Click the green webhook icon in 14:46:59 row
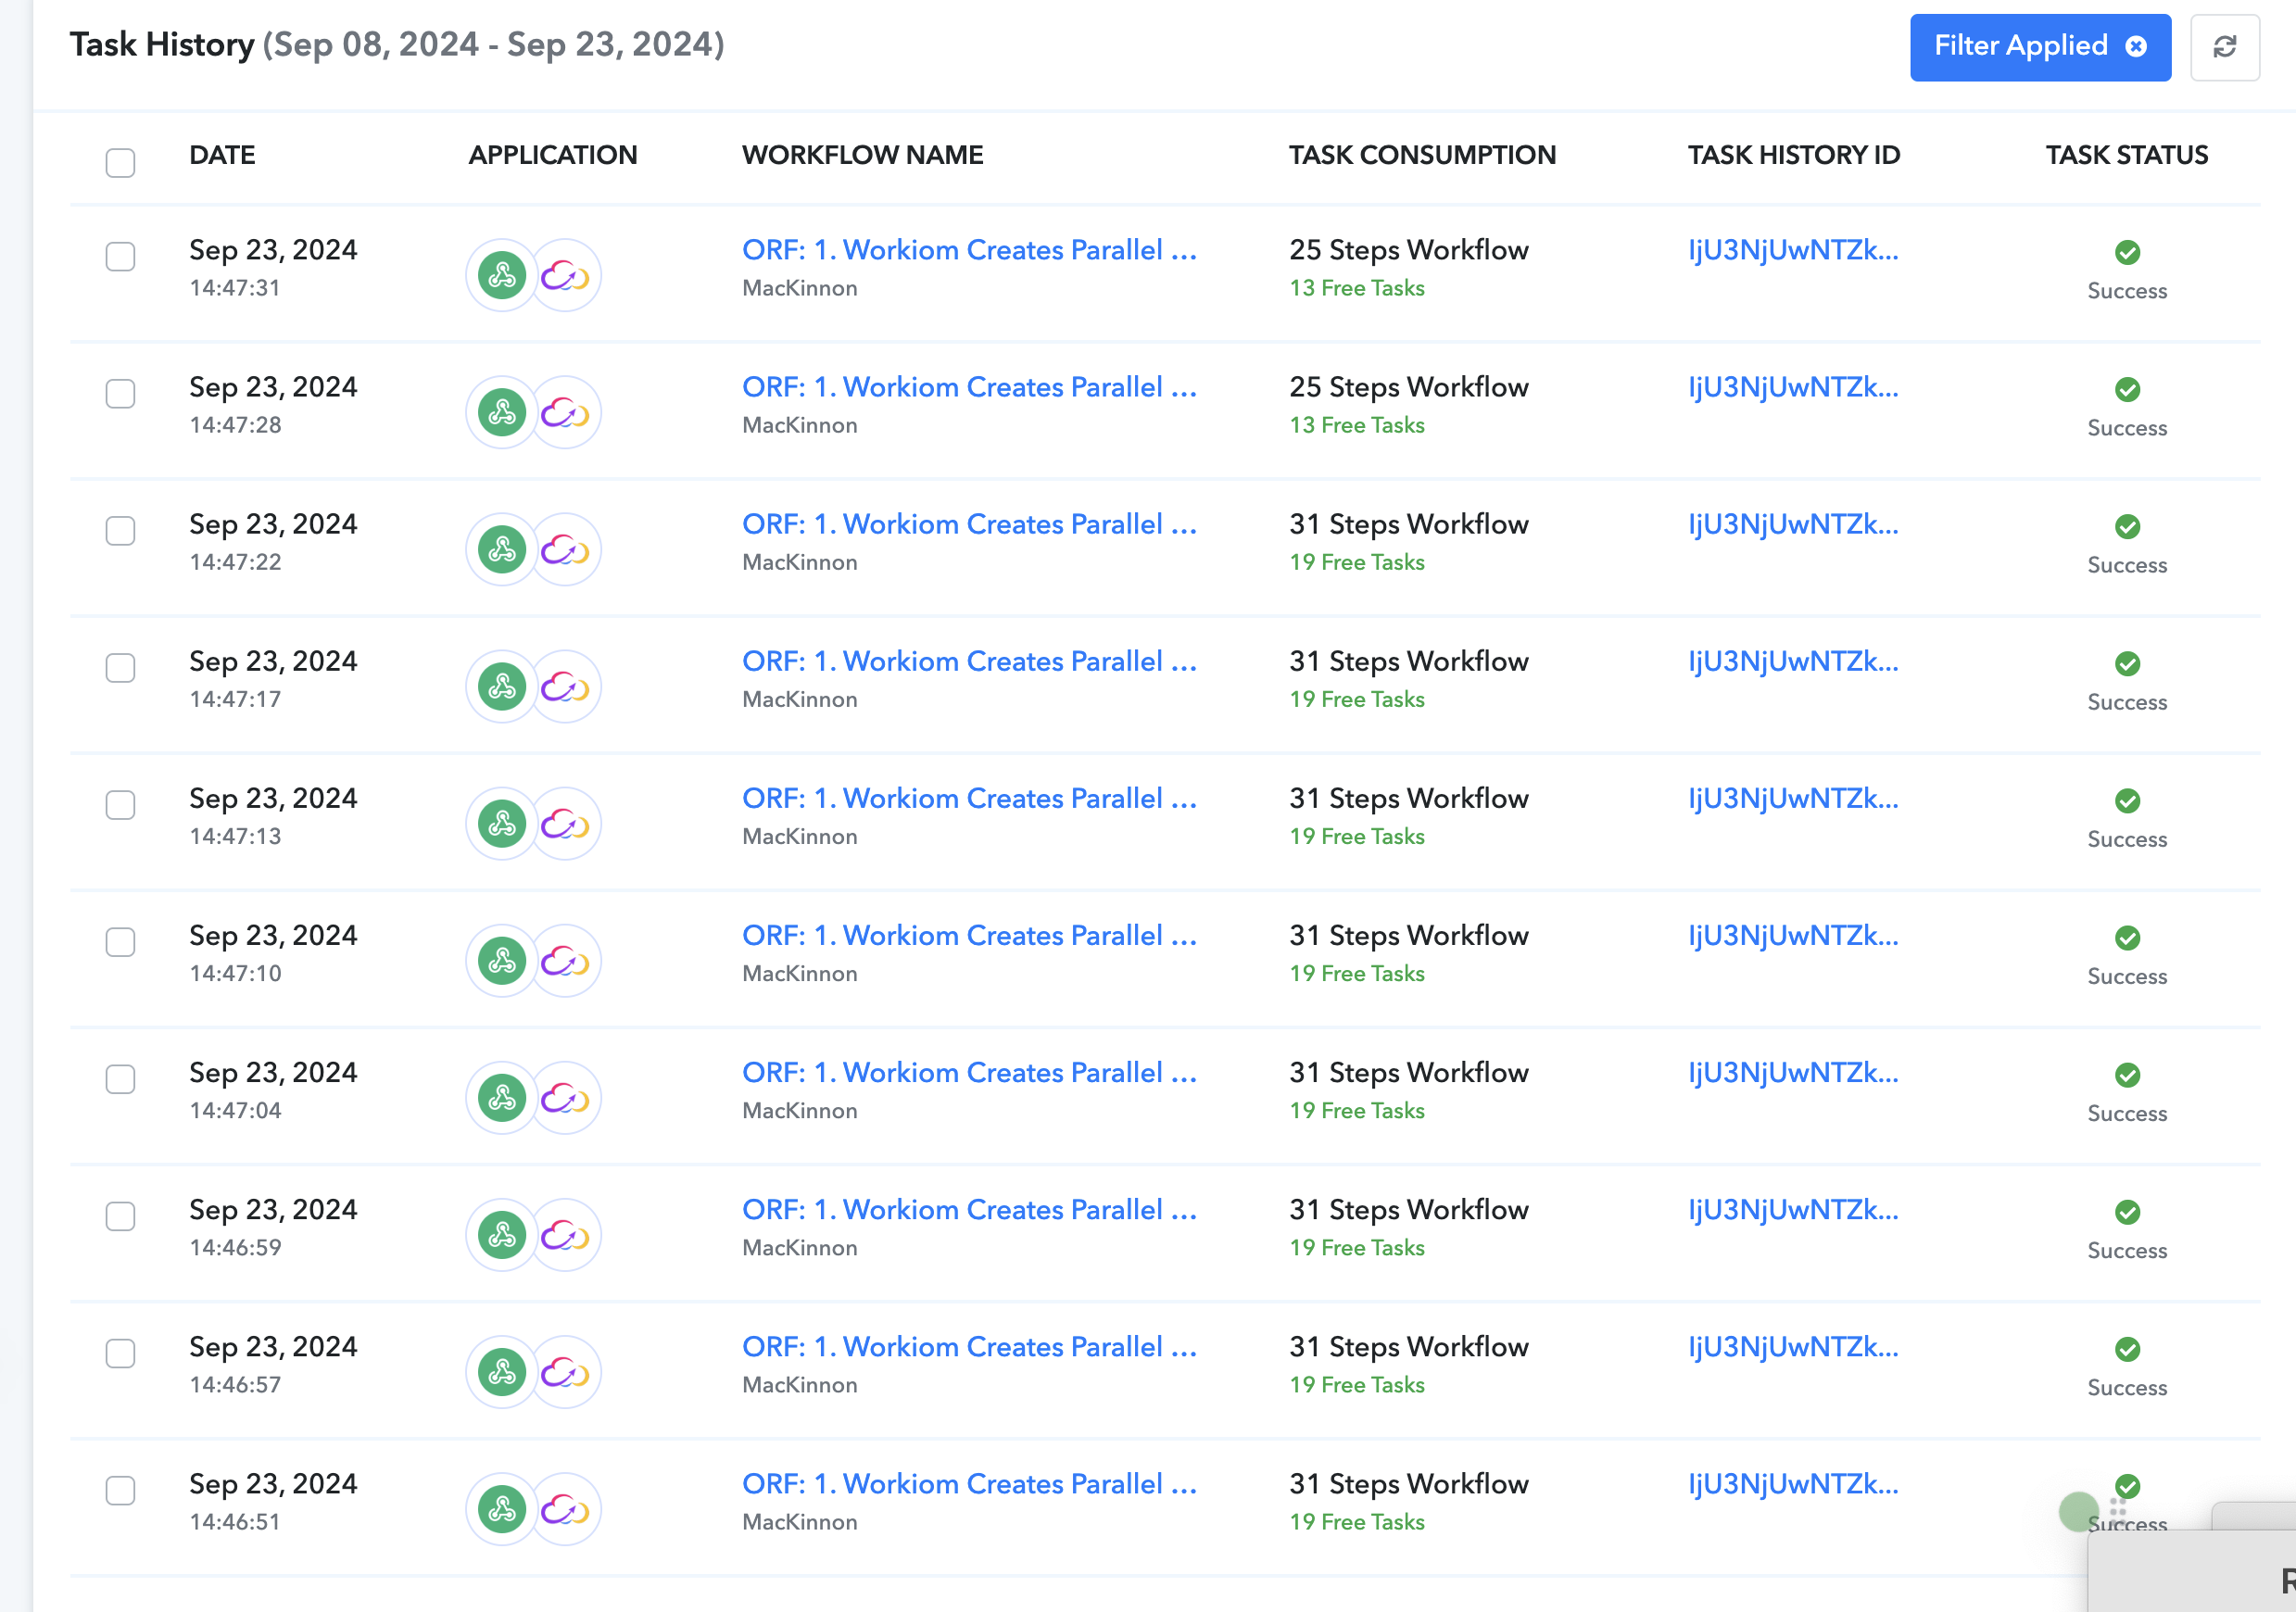The width and height of the screenshot is (2296, 1612). click(502, 1234)
